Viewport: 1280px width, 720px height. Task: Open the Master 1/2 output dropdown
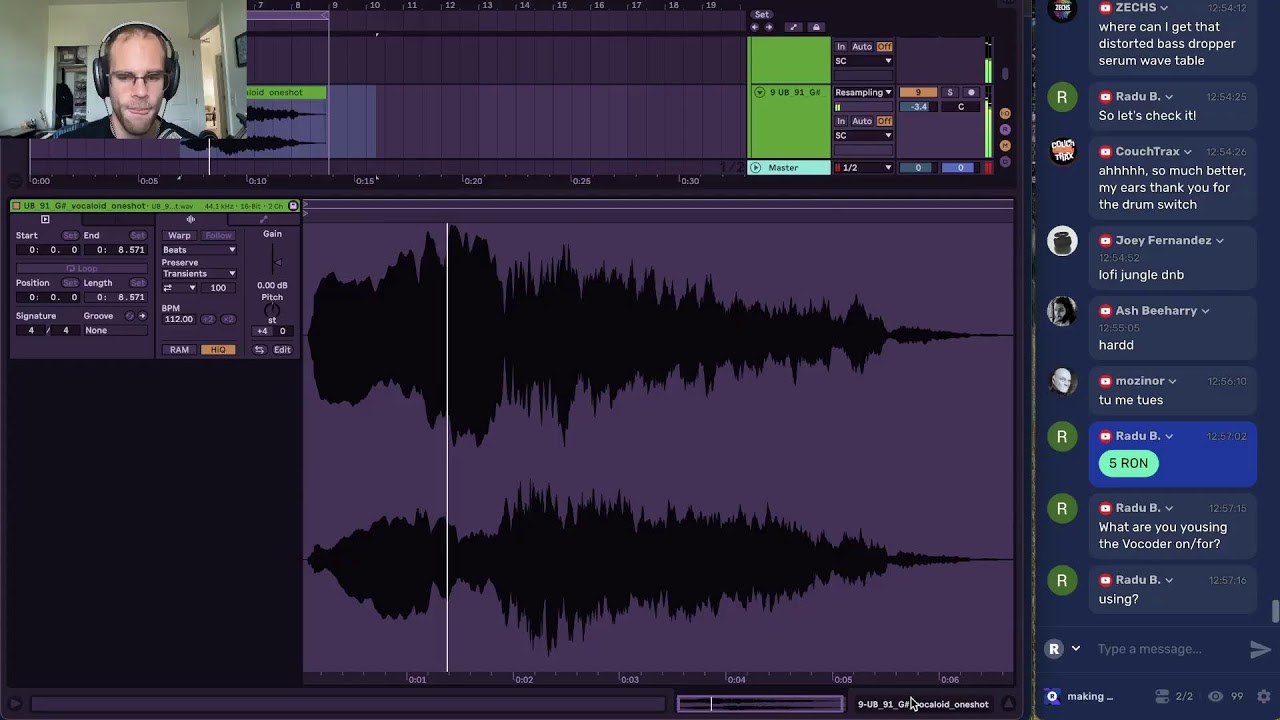[864, 168]
